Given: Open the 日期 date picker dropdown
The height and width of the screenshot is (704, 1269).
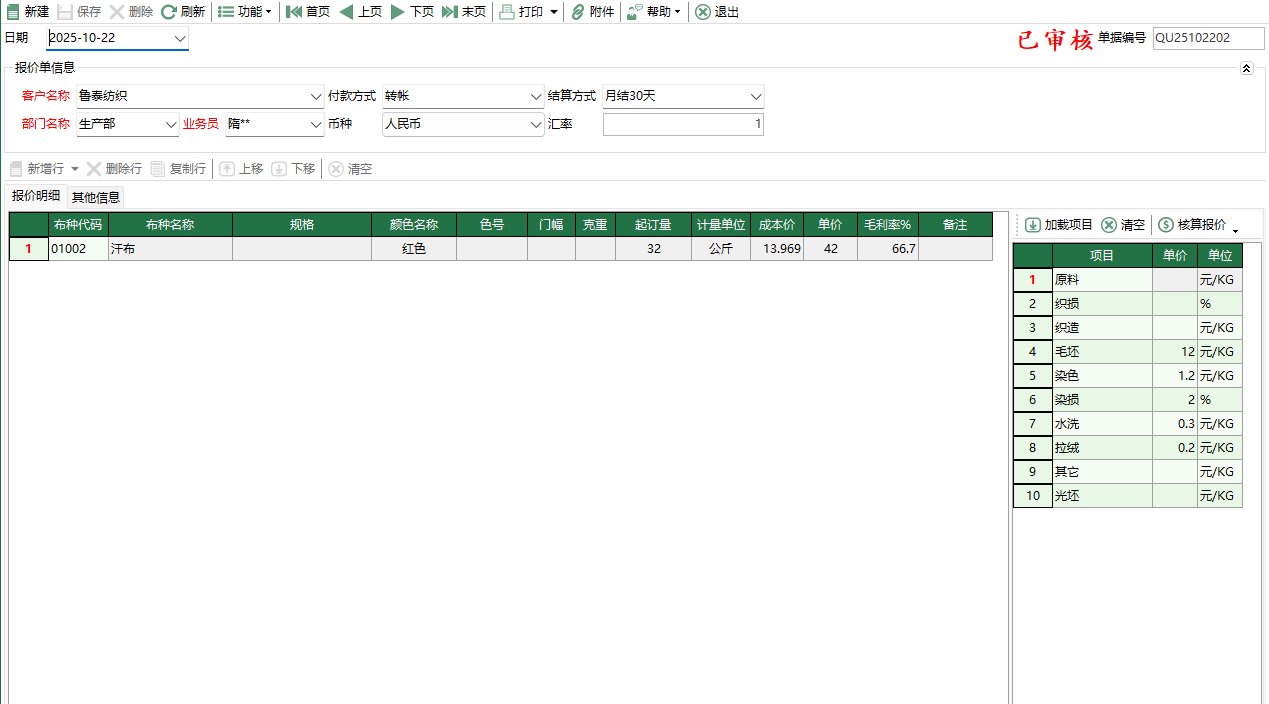Looking at the screenshot, I should pyautogui.click(x=180, y=38).
